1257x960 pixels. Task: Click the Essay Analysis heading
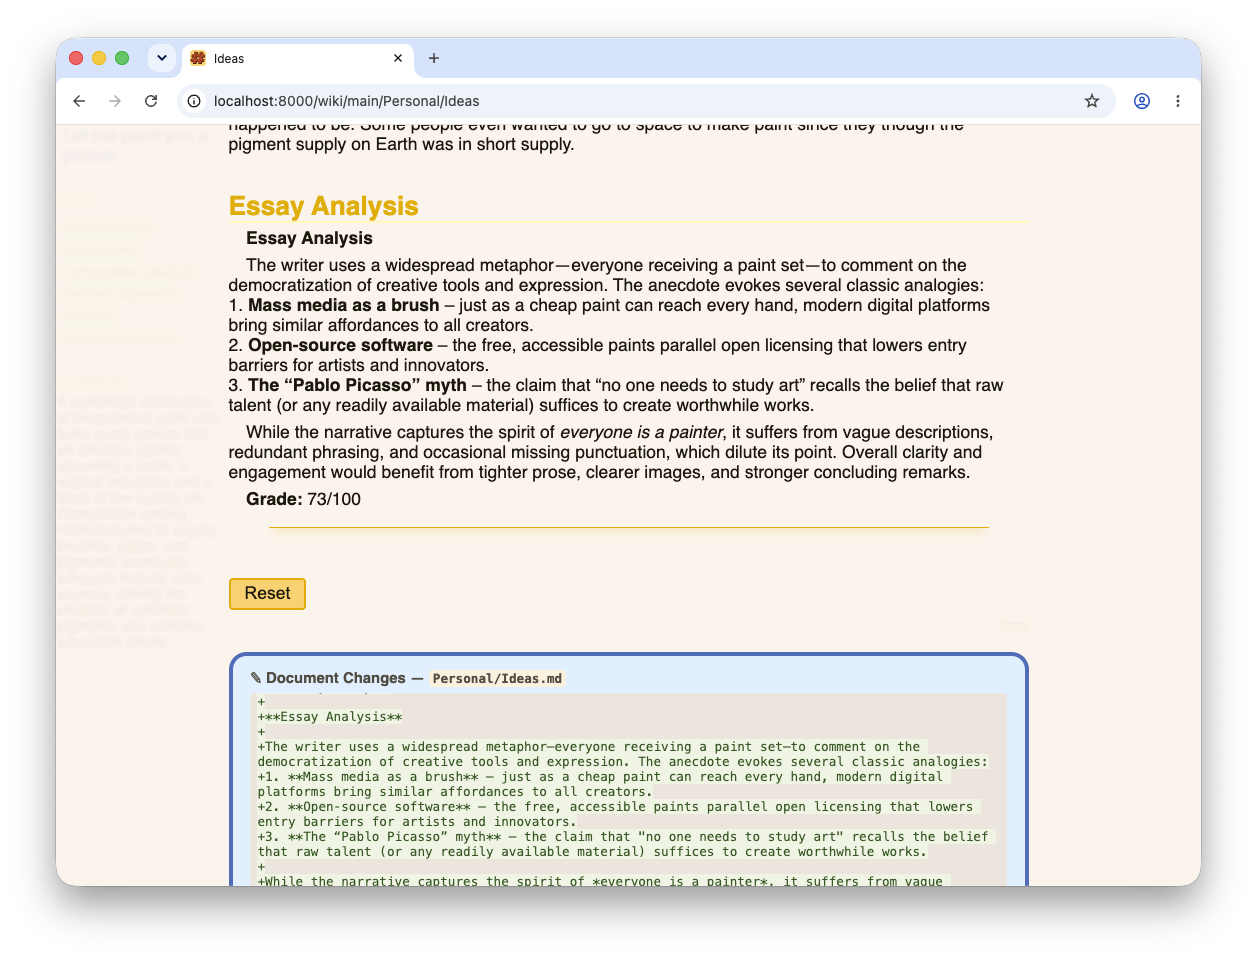[323, 206]
